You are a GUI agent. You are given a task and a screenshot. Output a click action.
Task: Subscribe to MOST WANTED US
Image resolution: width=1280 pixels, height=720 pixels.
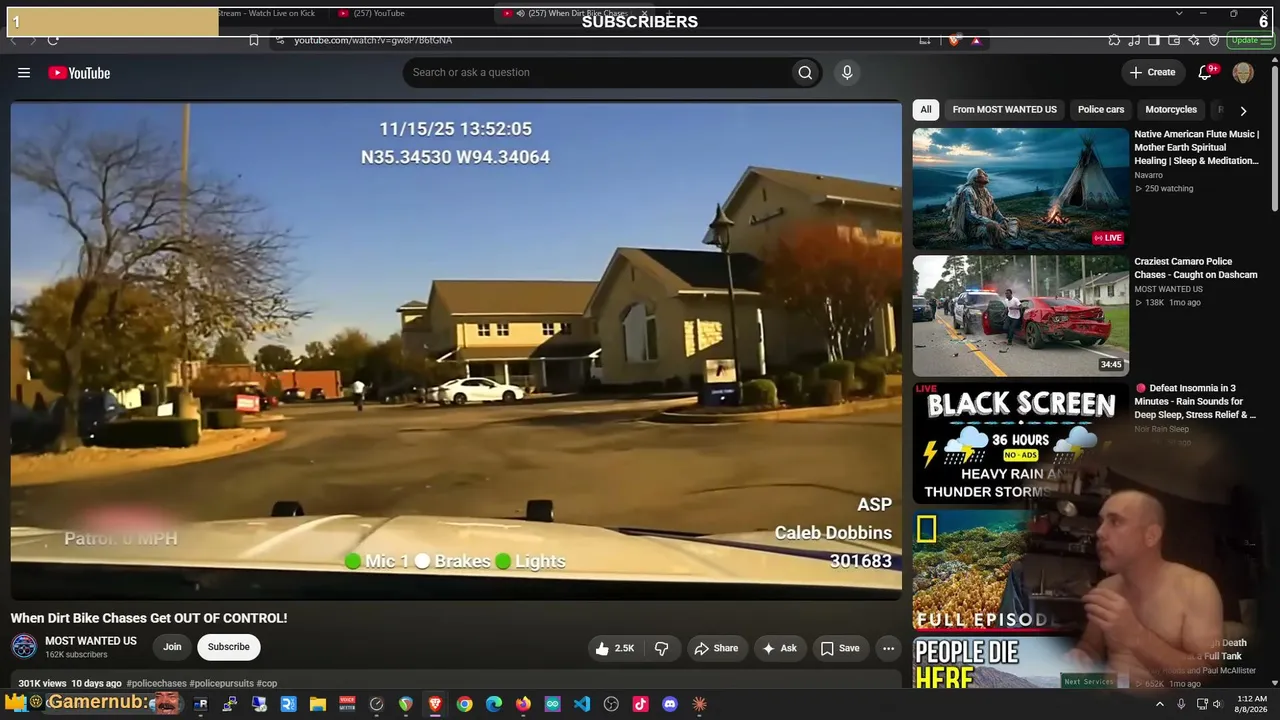[x=228, y=647]
